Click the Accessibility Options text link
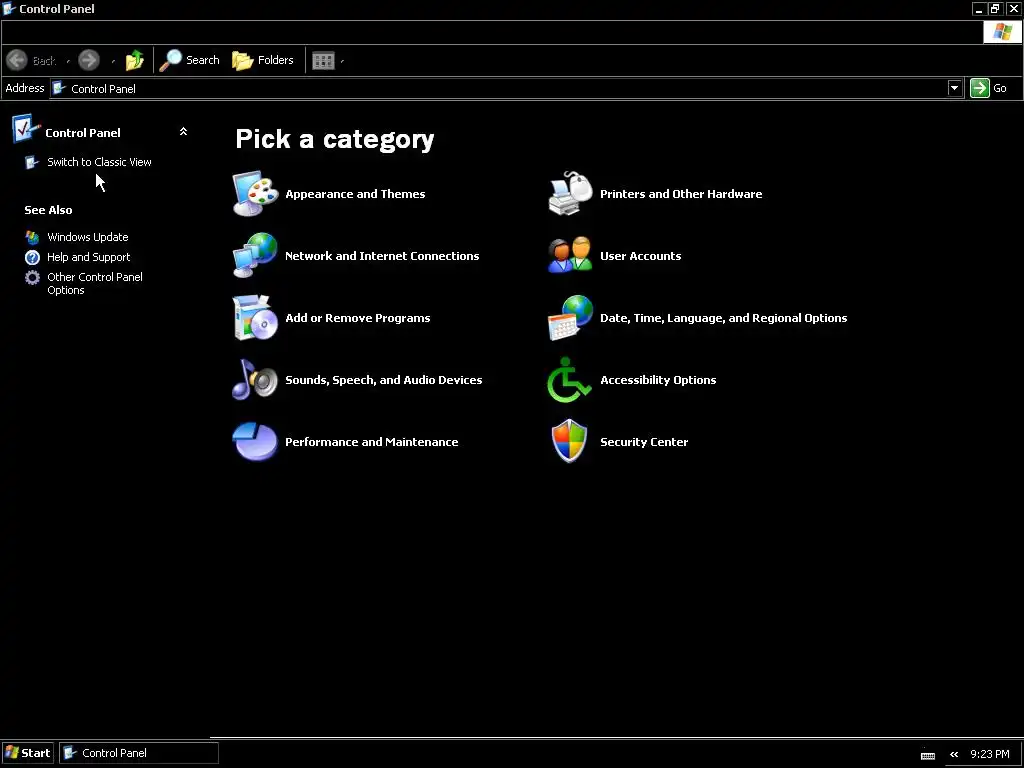1024x768 pixels. click(658, 380)
